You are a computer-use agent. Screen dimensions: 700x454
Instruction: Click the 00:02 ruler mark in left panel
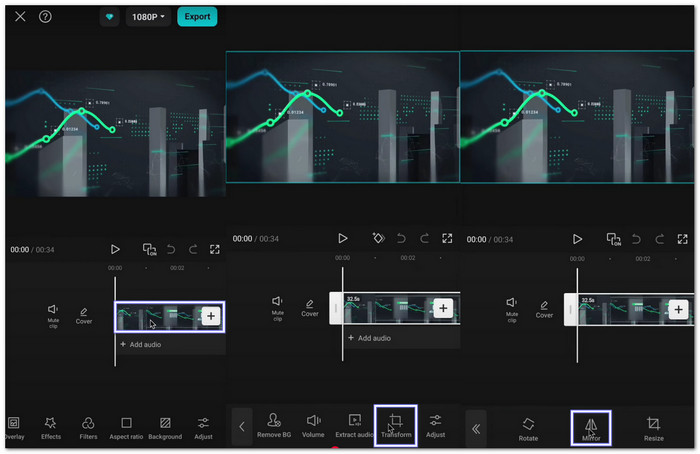pos(177,268)
